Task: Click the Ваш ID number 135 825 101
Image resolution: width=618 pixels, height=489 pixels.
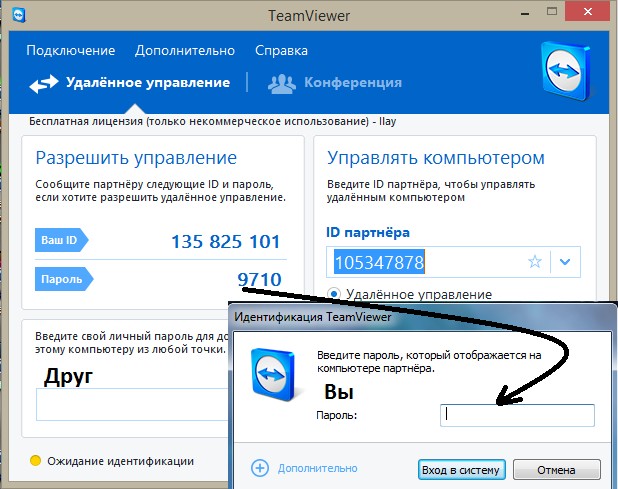Action: [x=225, y=242]
